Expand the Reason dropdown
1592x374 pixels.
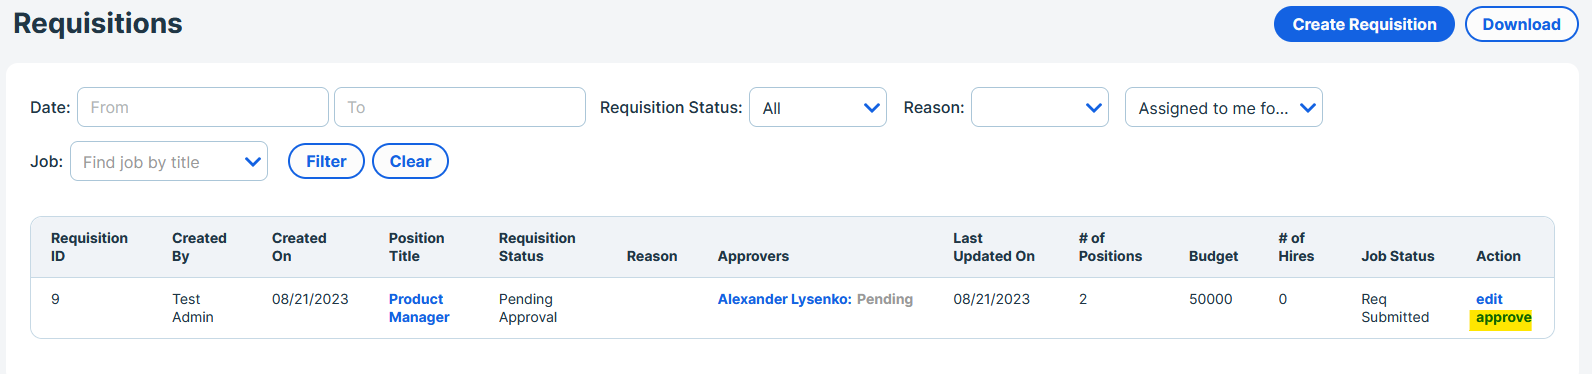coord(1040,107)
